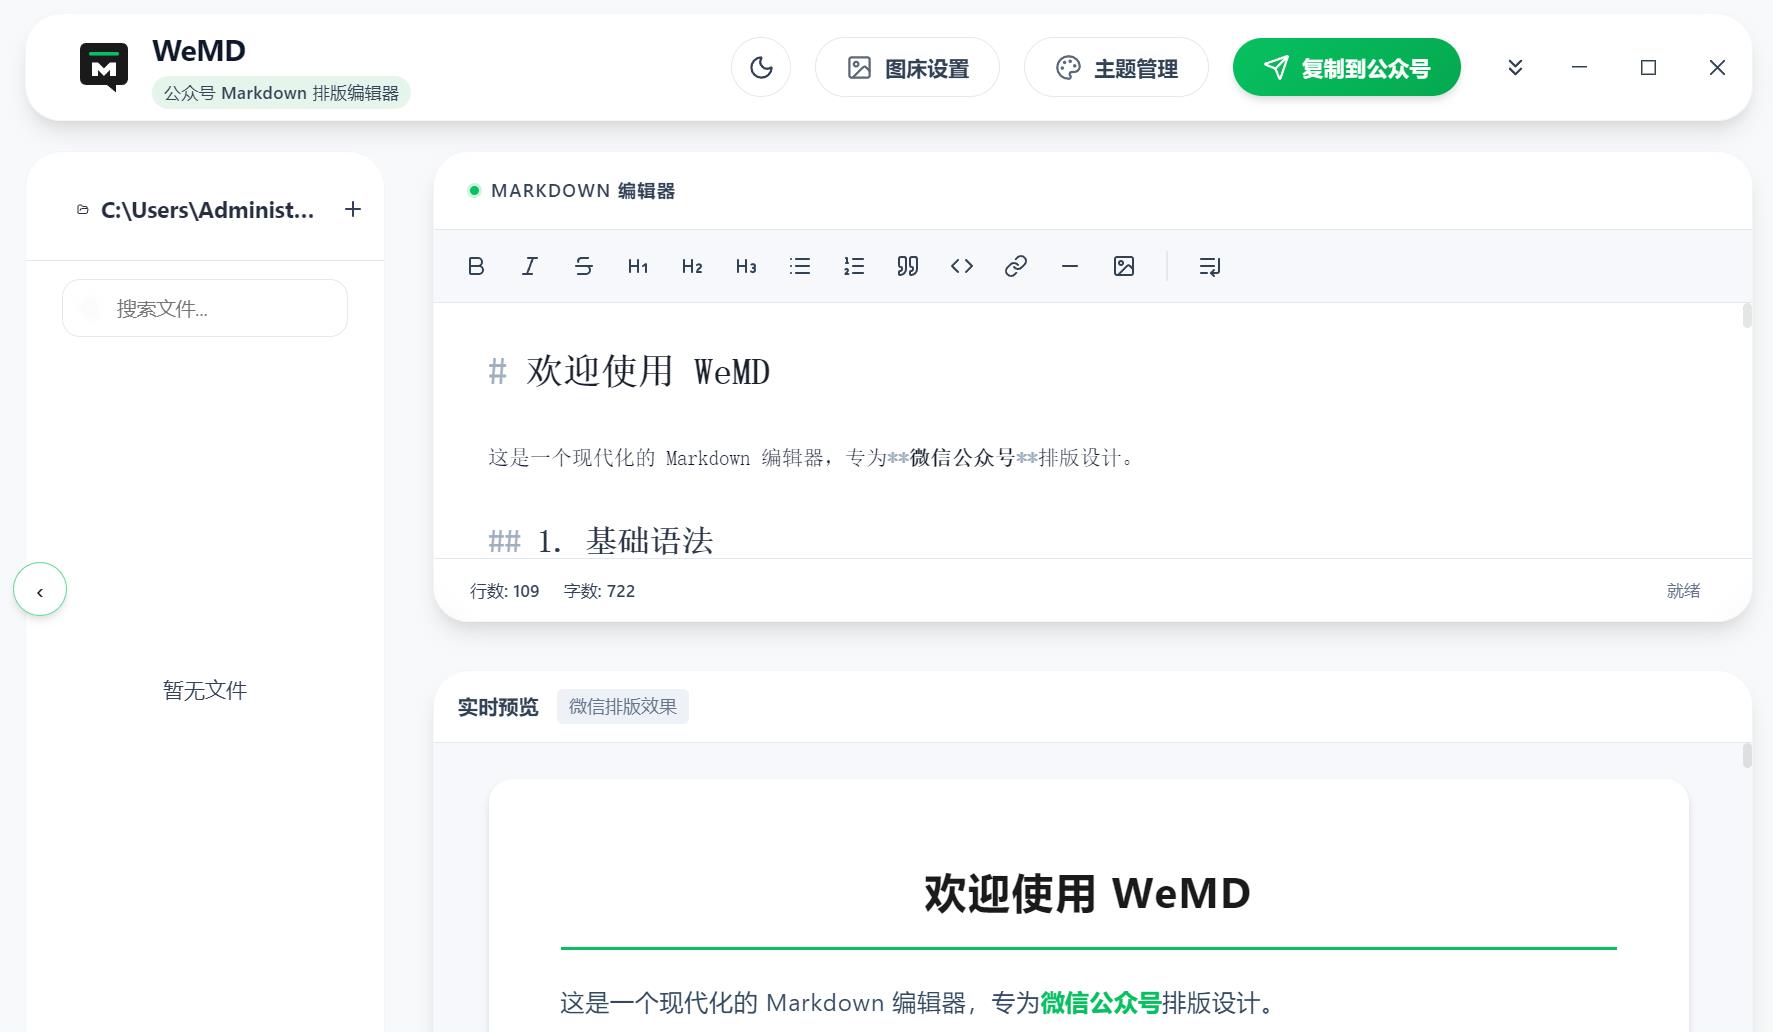The width and height of the screenshot is (1773, 1032).
Task: Click the text wrap toolbar icon
Action: pos(1210,266)
